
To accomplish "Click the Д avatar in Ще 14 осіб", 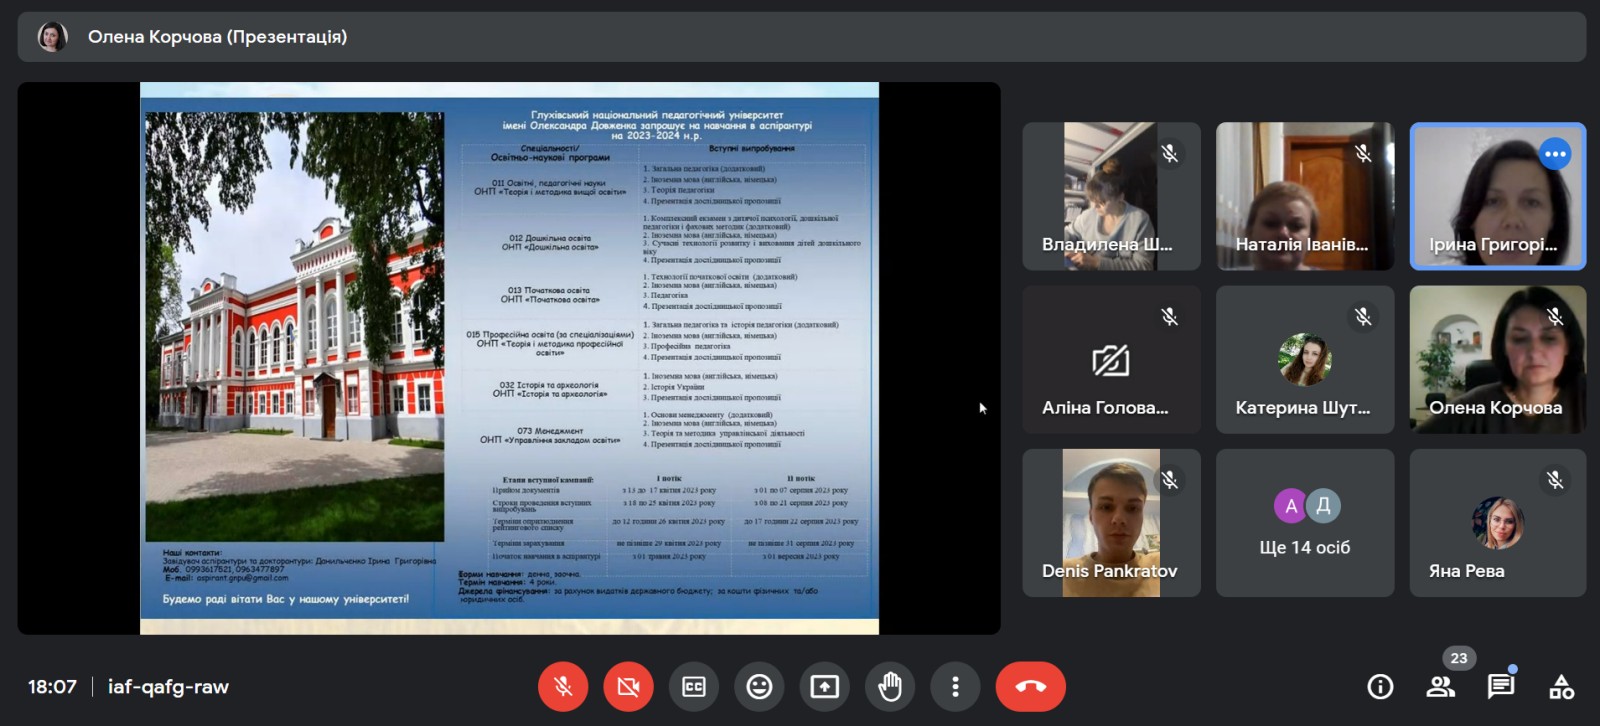I will [x=1323, y=506].
